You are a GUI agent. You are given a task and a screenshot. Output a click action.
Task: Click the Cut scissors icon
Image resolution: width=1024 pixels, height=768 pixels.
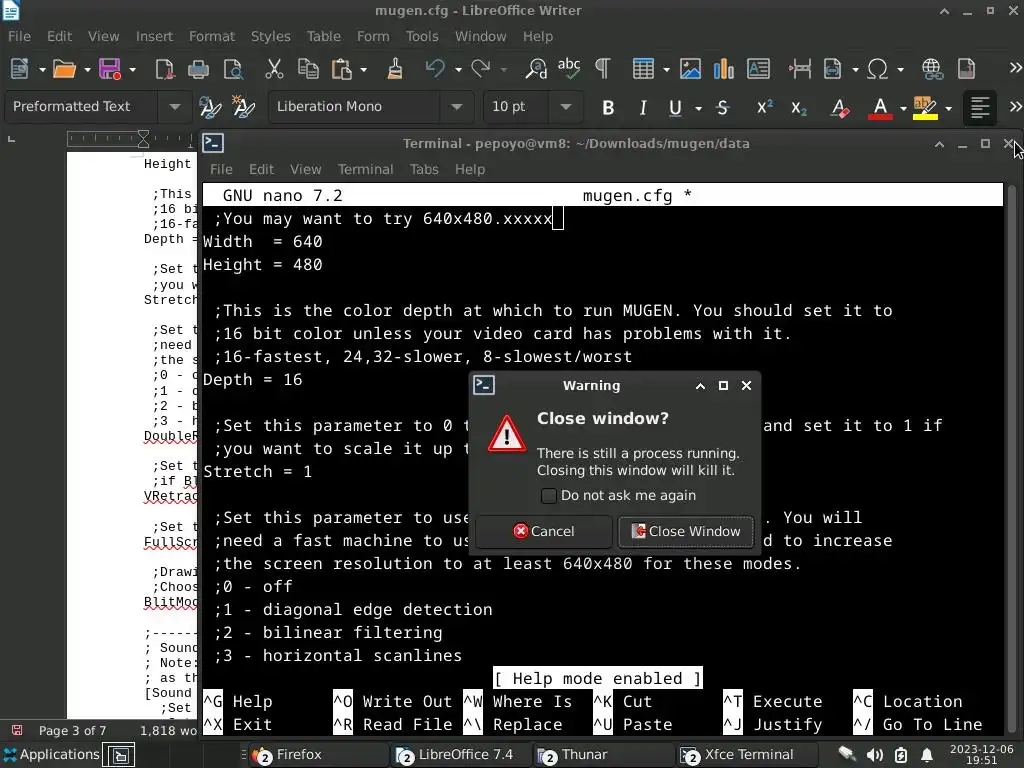[x=274, y=69]
